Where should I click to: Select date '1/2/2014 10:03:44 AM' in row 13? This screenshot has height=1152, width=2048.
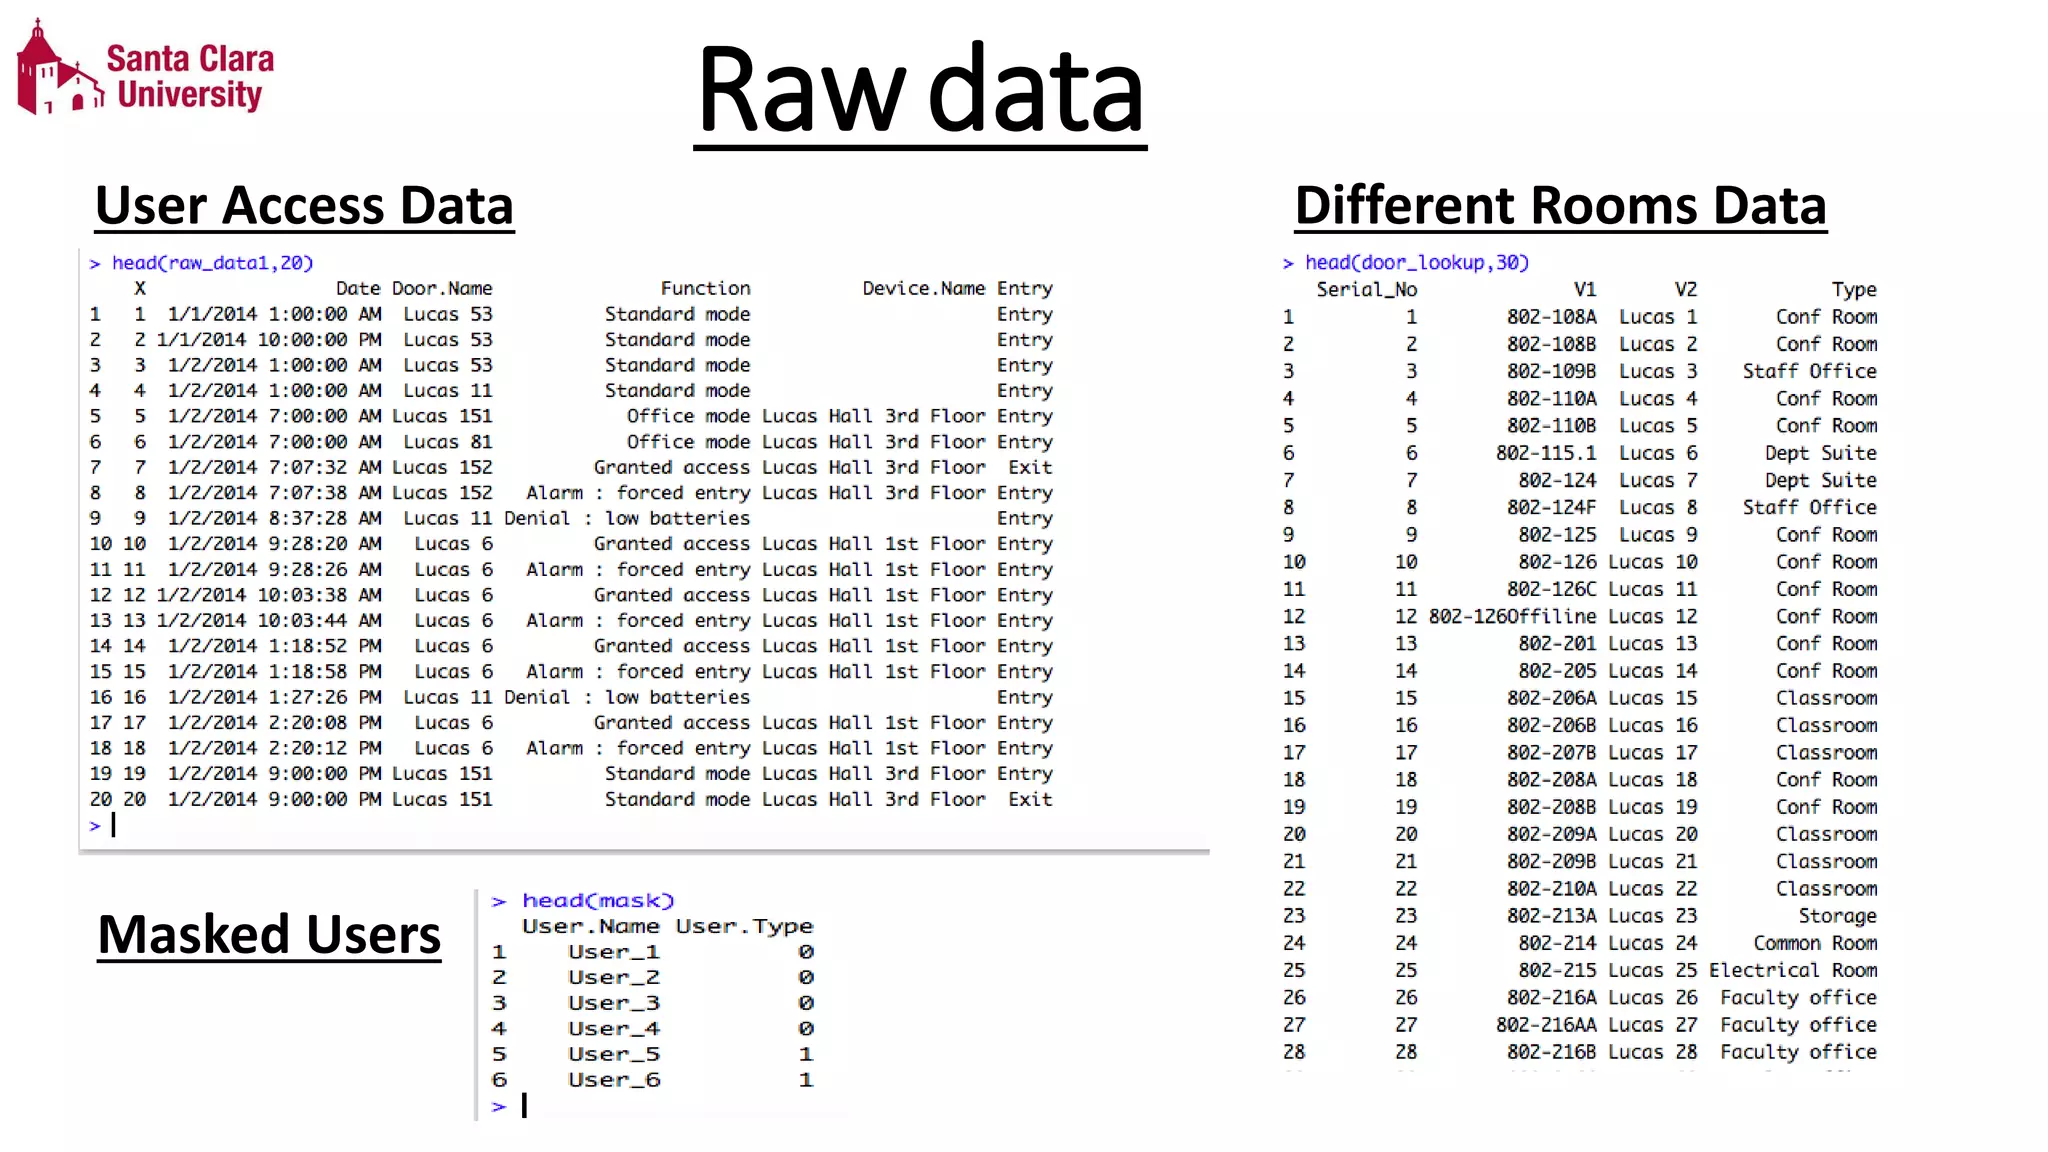pos(269,621)
